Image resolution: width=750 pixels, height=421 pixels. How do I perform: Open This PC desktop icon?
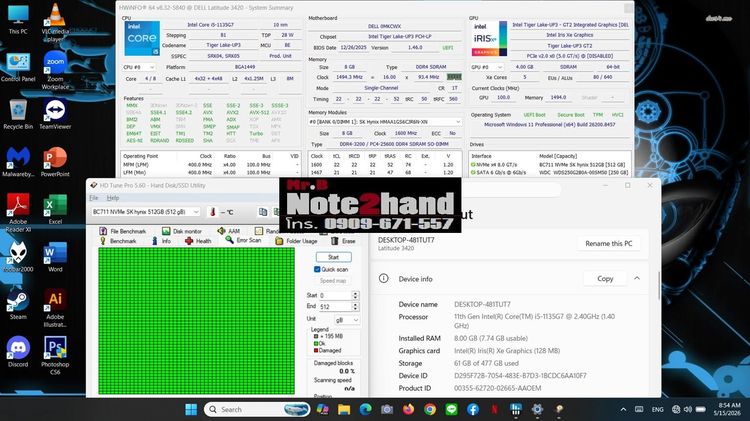pos(18,19)
